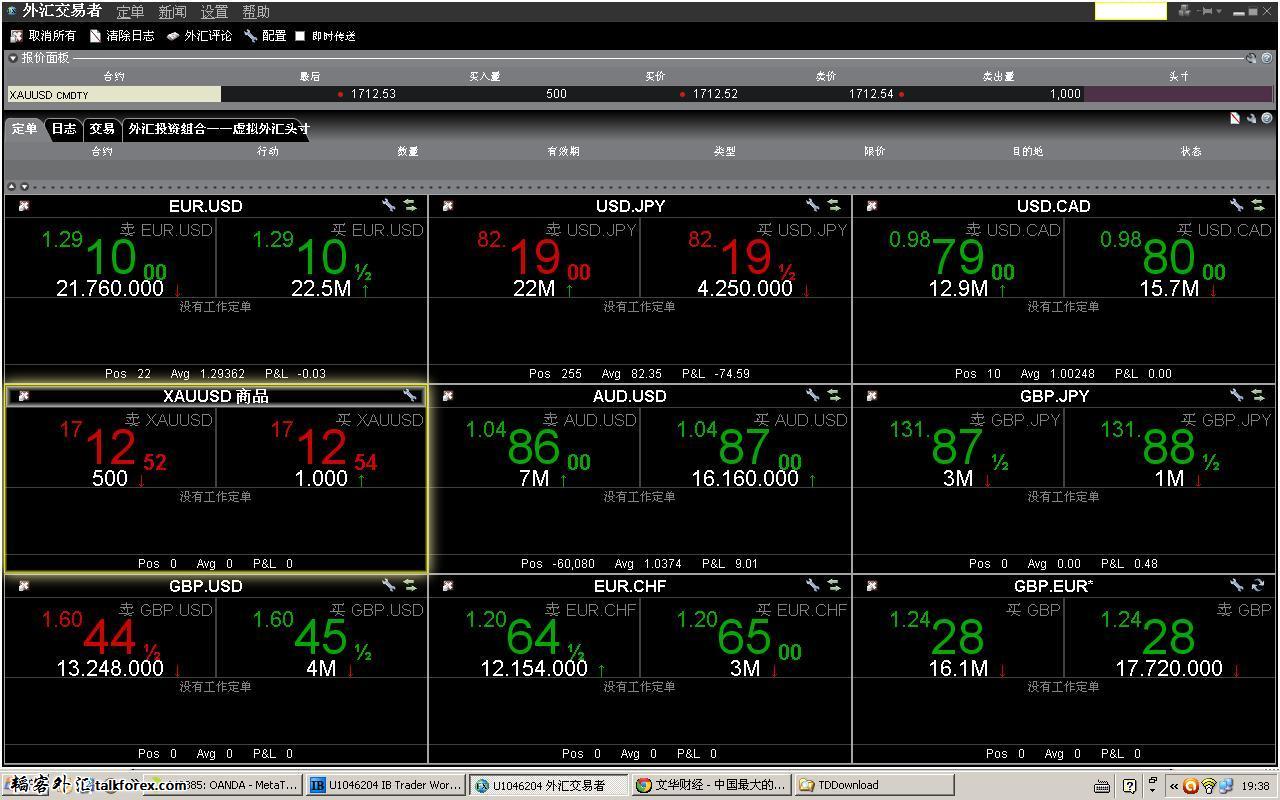Viewport: 1280px width, 800px height.
Task: Click the swap arrows icon on EUR.USD
Action: pos(410,205)
